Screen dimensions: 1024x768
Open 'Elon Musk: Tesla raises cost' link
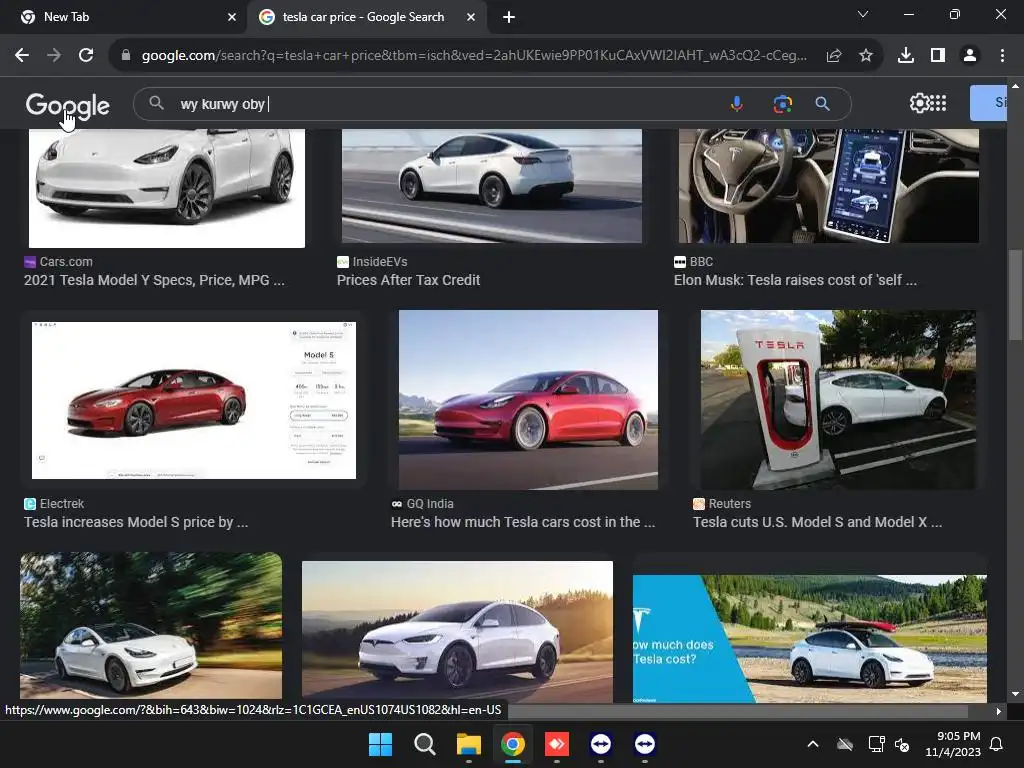tap(795, 280)
